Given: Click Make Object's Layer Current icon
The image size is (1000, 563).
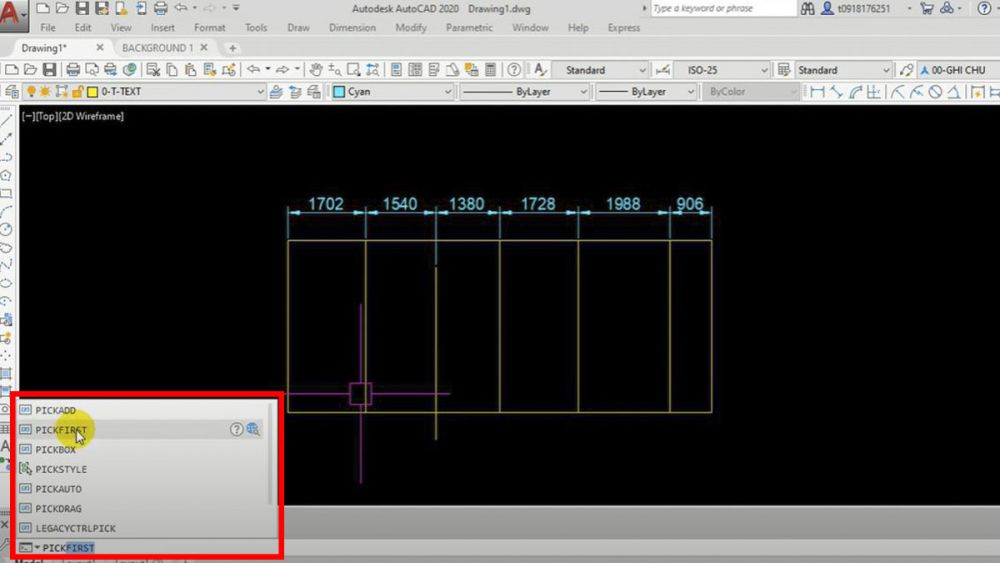Looking at the screenshot, I should point(276,92).
